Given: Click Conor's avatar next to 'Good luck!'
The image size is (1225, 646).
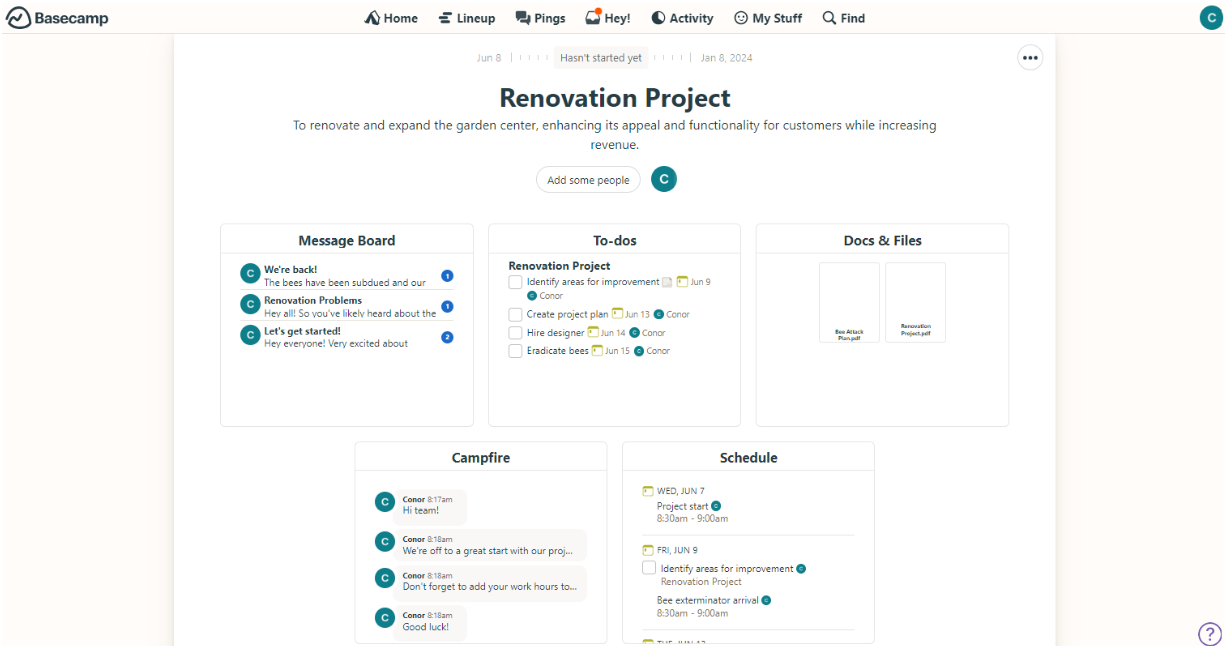Looking at the screenshot, I should (x=384, y=618).
